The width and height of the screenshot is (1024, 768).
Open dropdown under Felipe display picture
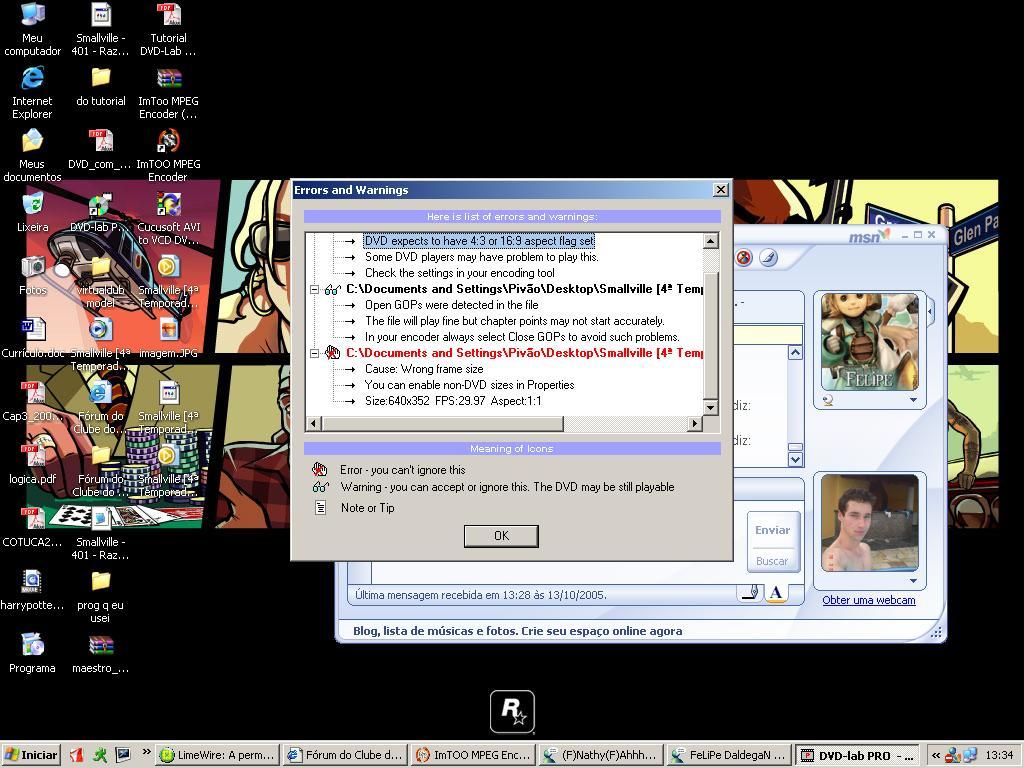[913, 400]
